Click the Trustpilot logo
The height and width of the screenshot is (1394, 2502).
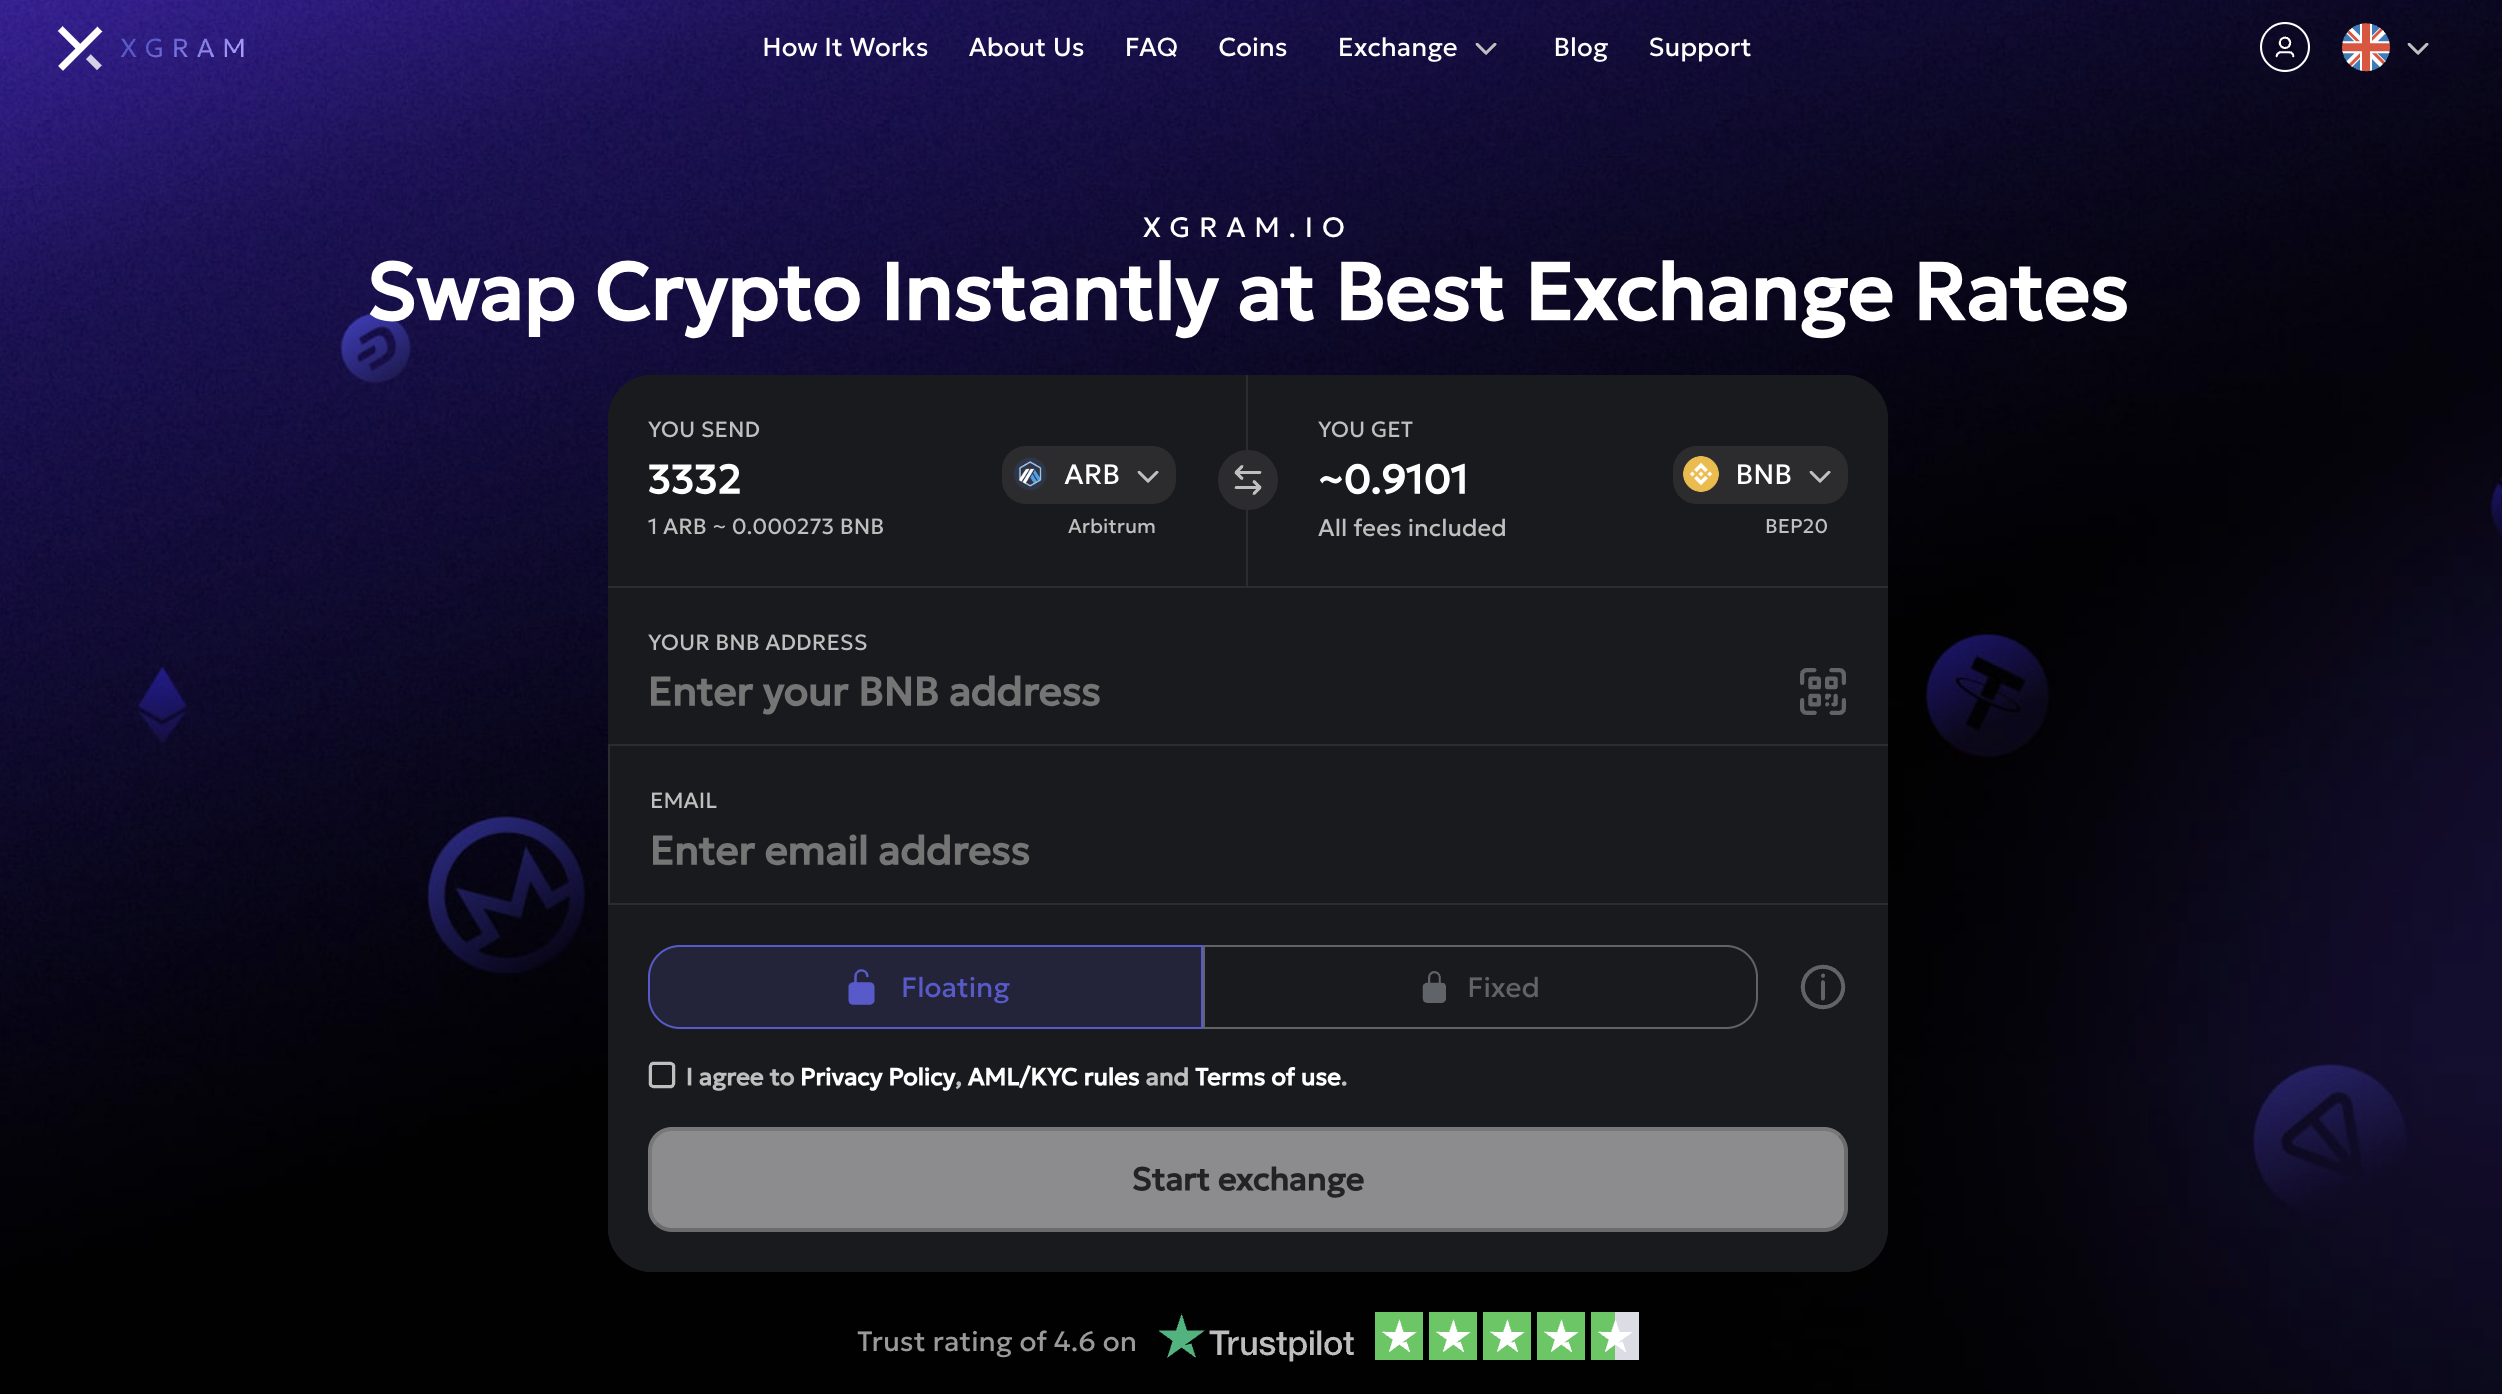tap(1257, 1340)
